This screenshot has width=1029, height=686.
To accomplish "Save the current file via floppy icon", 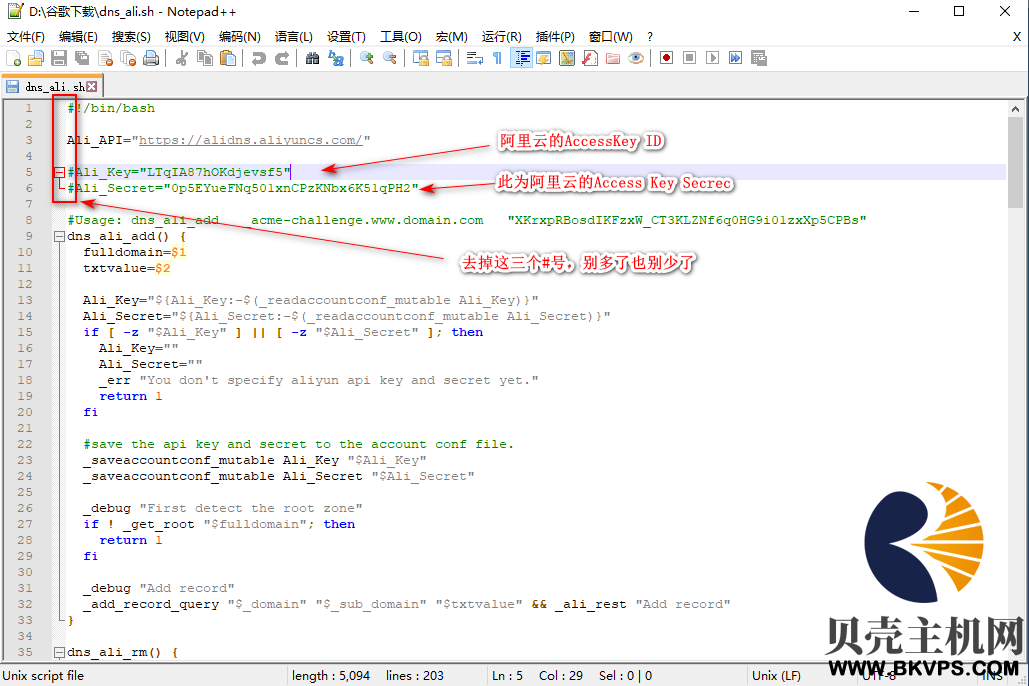I will [x=59, y=58].
